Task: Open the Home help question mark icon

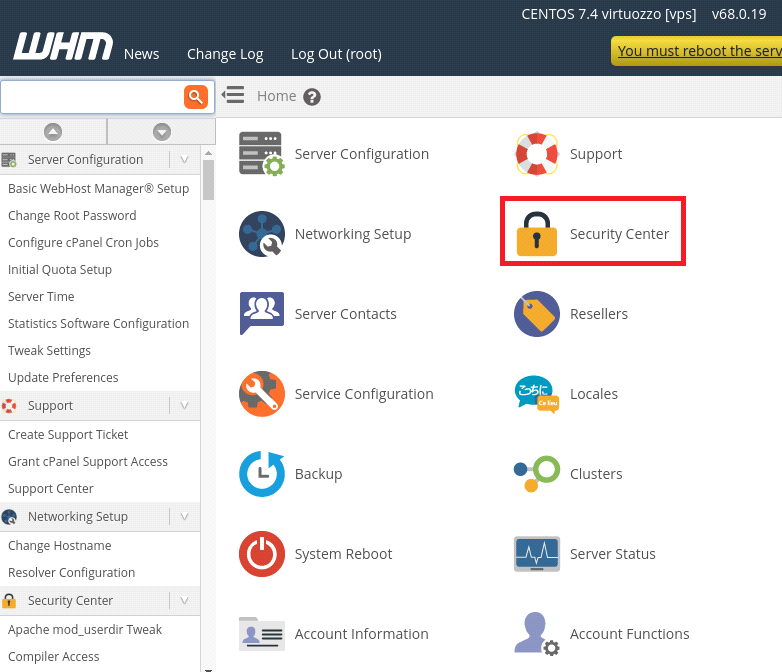Action: tap(312, 97)
